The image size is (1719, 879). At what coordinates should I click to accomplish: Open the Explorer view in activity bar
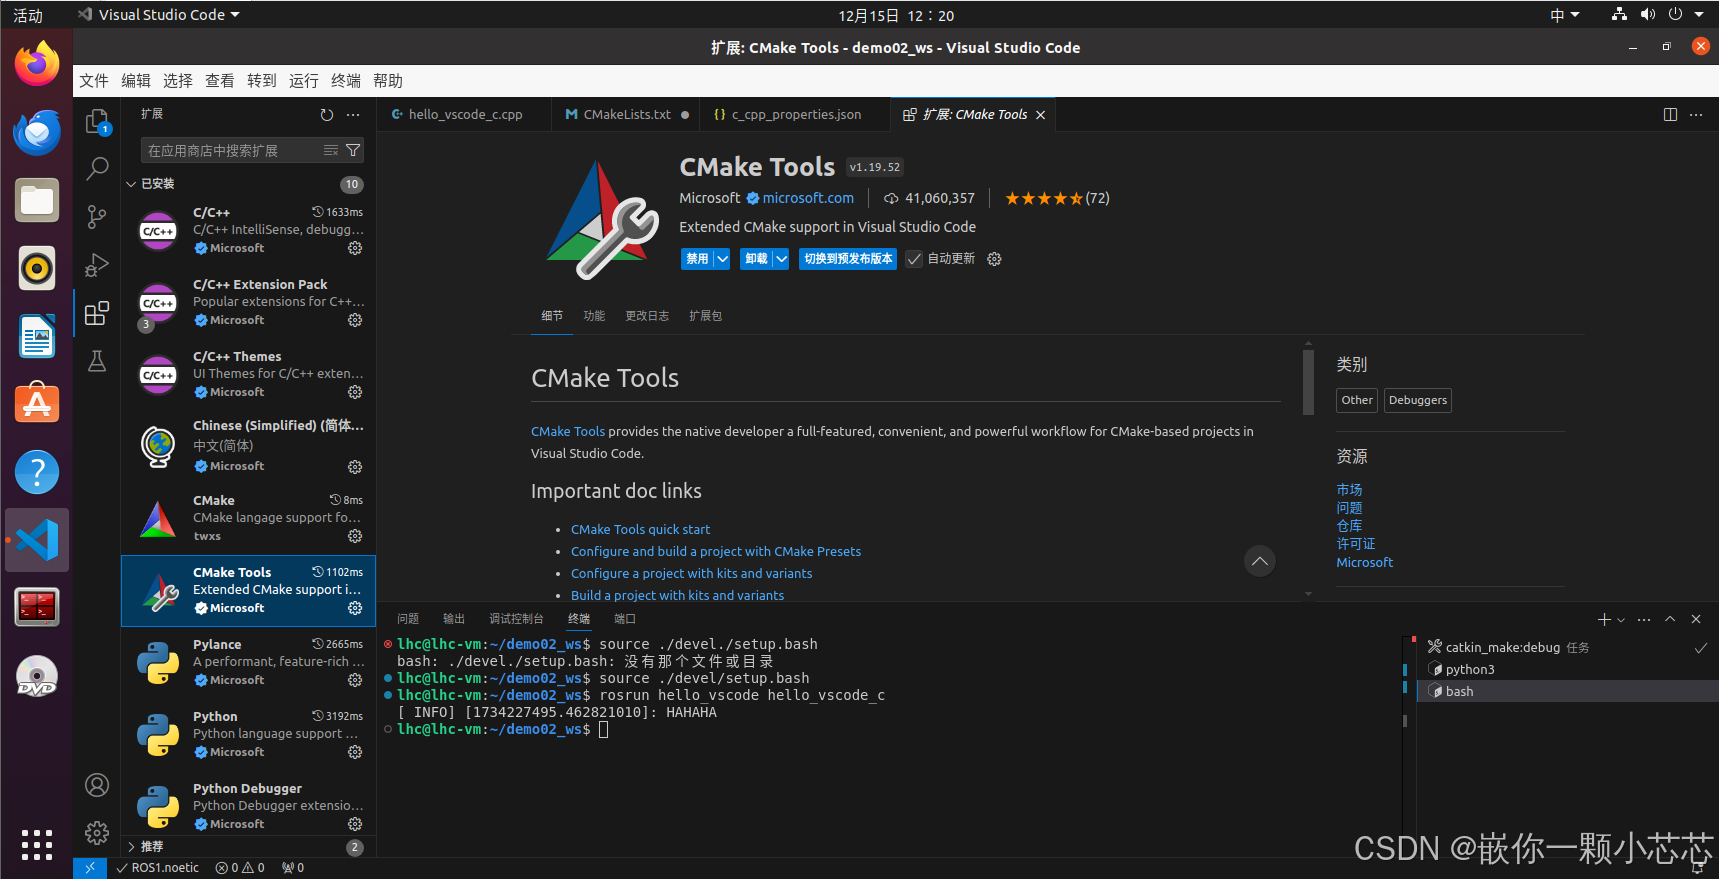coord(97,122)
